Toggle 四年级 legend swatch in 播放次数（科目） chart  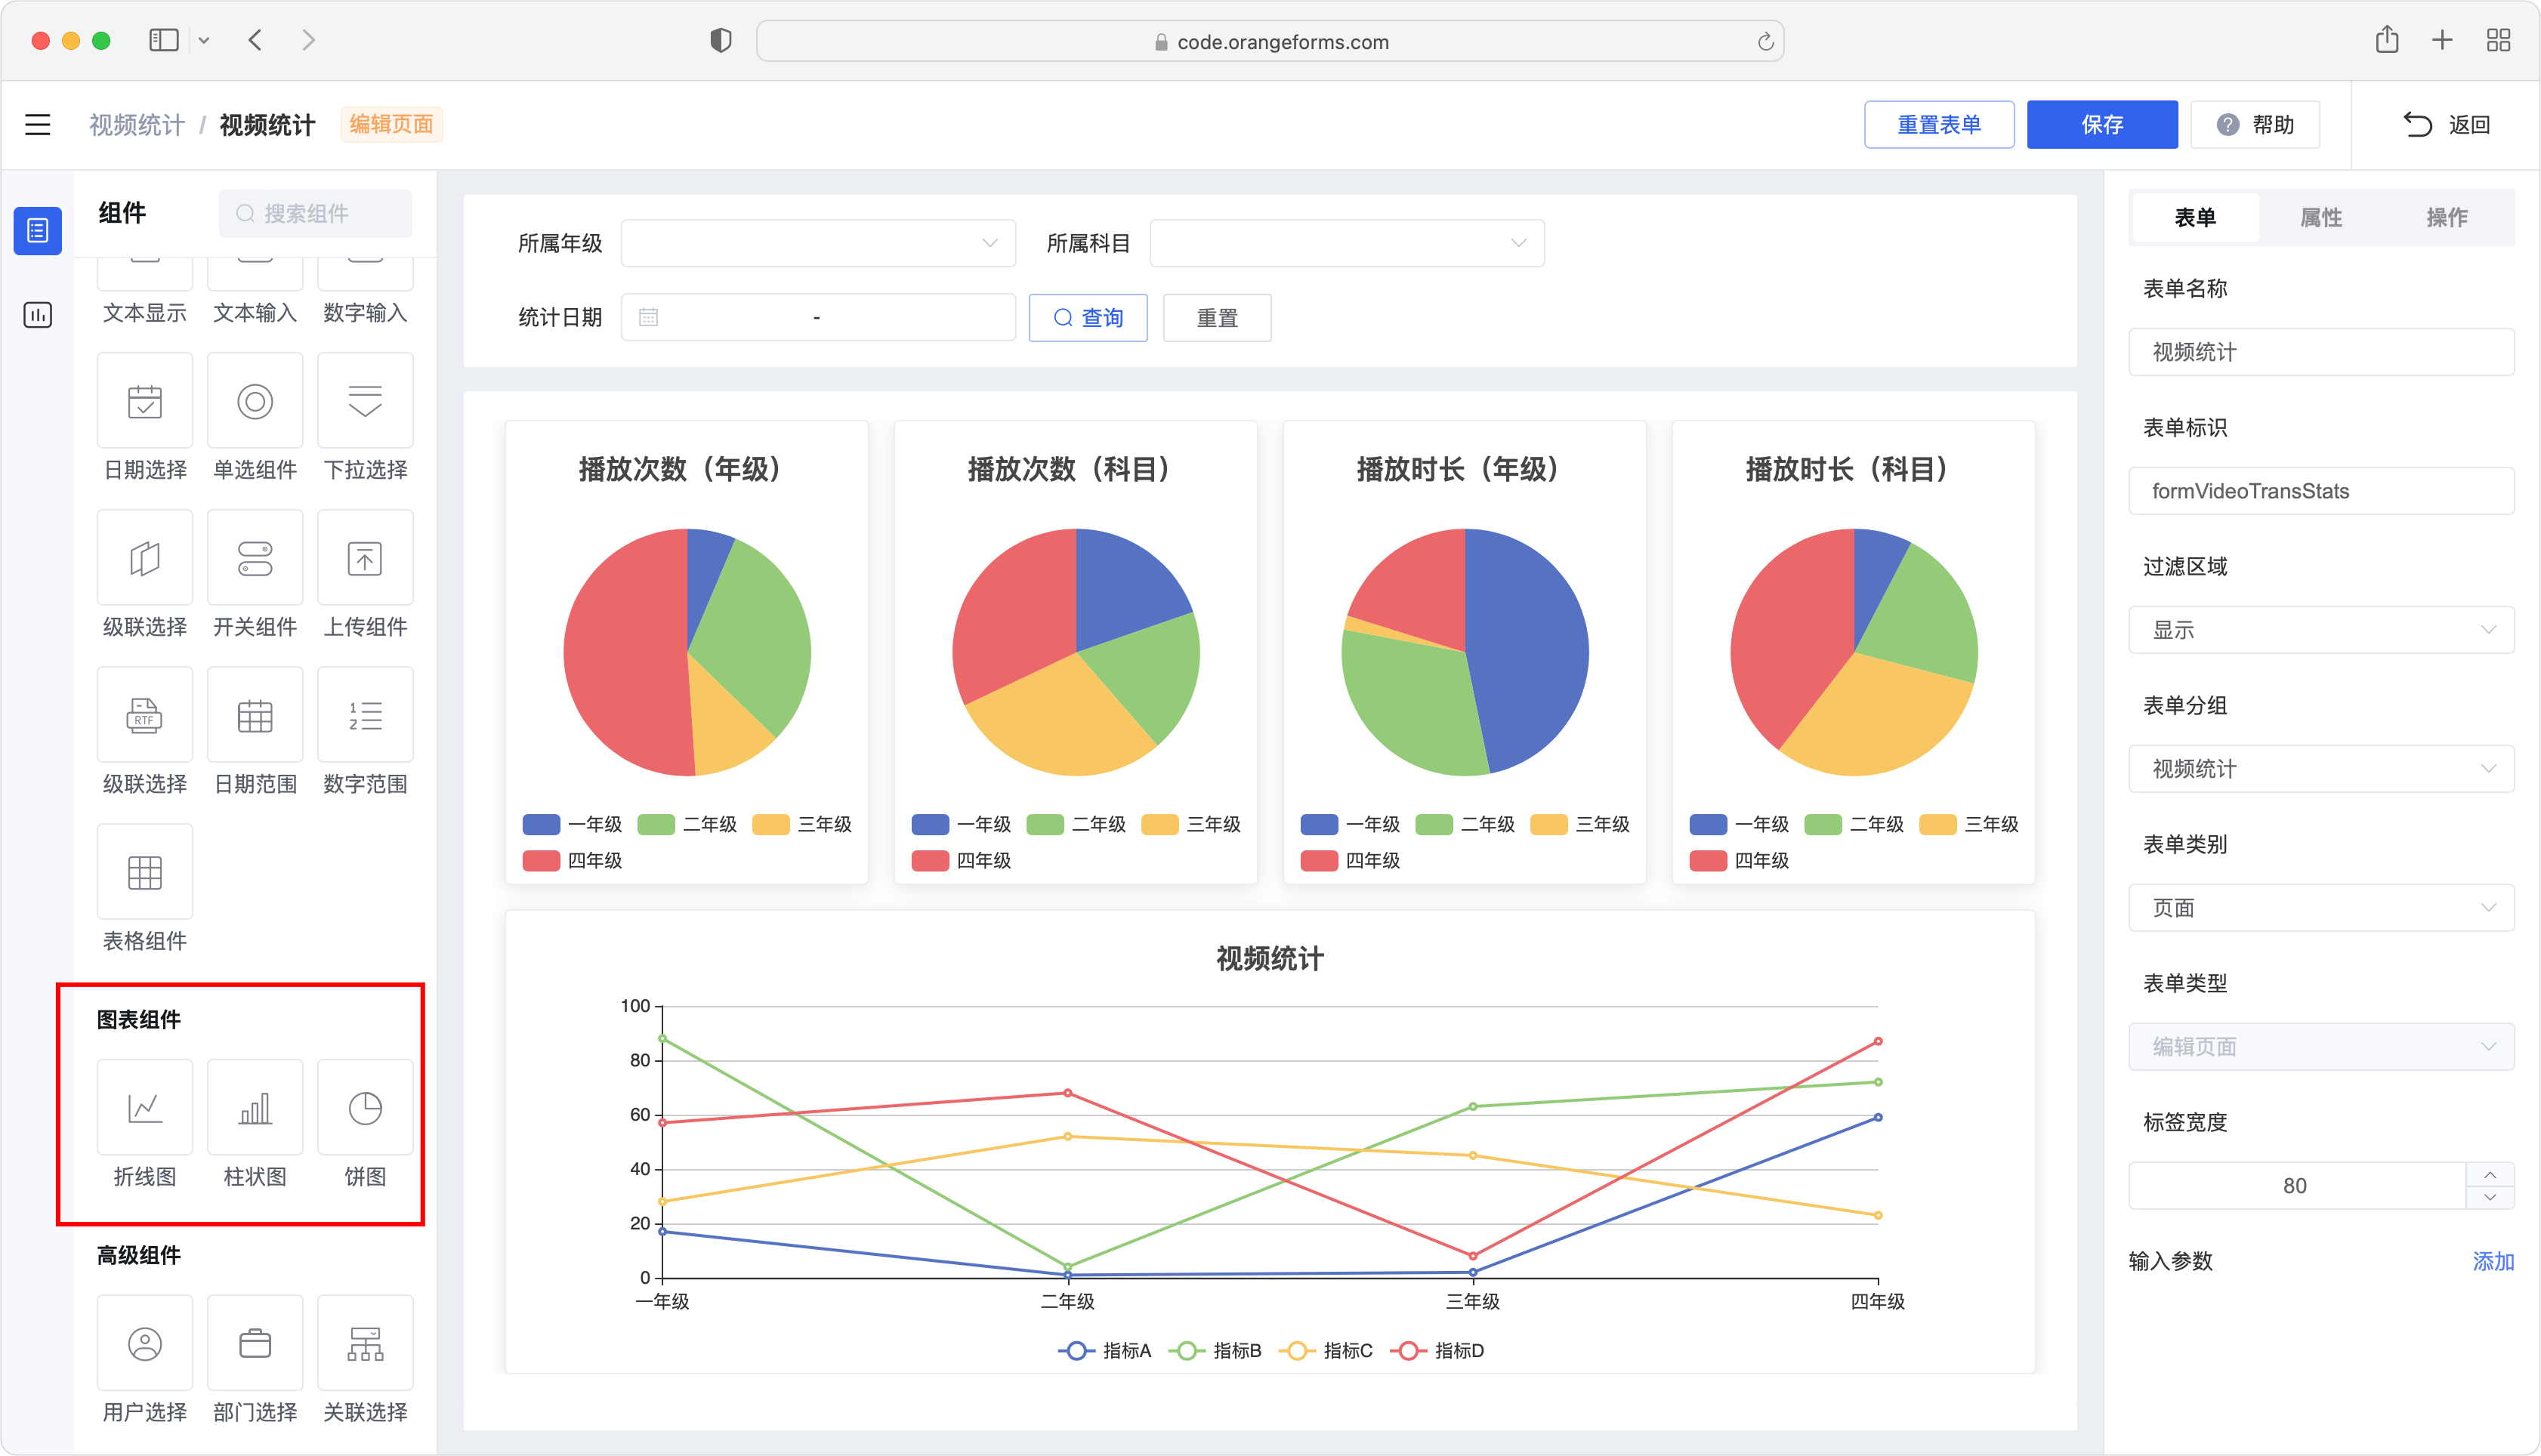pyautogui.click(x=930, y=860)
